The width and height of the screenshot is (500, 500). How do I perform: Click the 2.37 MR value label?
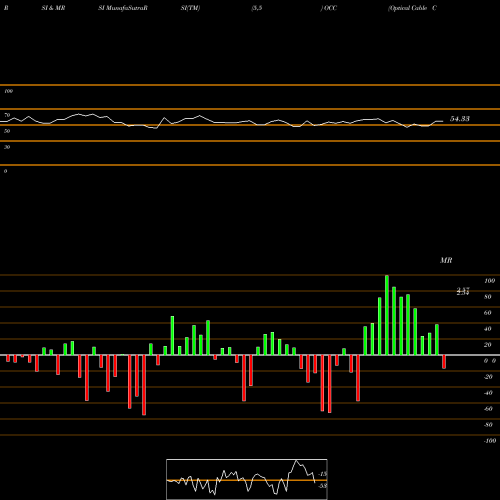tap(463, 292)
